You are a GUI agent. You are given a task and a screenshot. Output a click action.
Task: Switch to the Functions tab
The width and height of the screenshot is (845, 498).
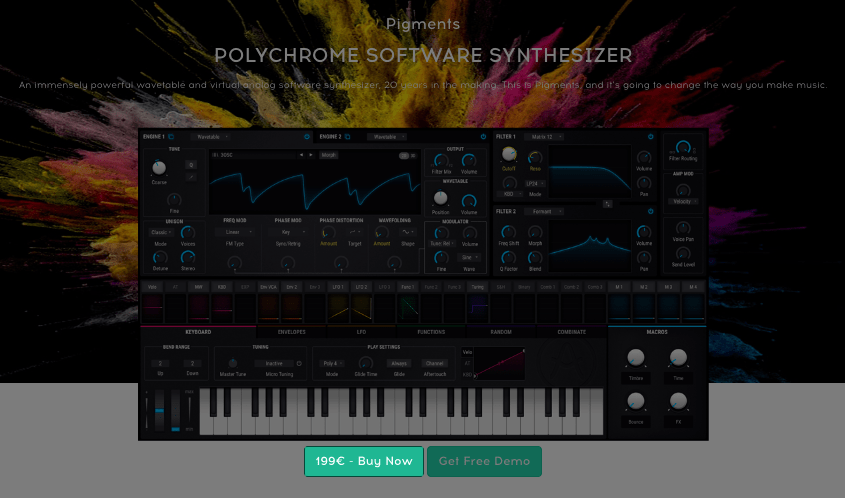431,332
